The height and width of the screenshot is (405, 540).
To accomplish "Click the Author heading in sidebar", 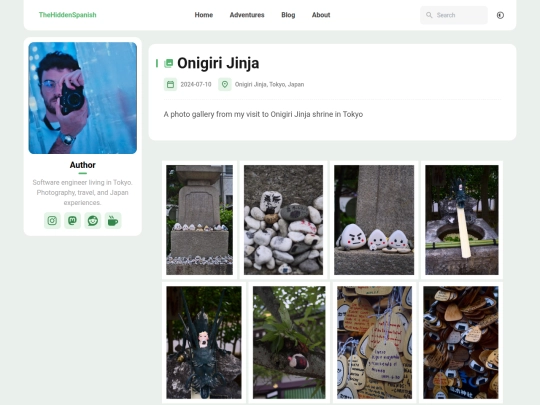I will (83, 165).
